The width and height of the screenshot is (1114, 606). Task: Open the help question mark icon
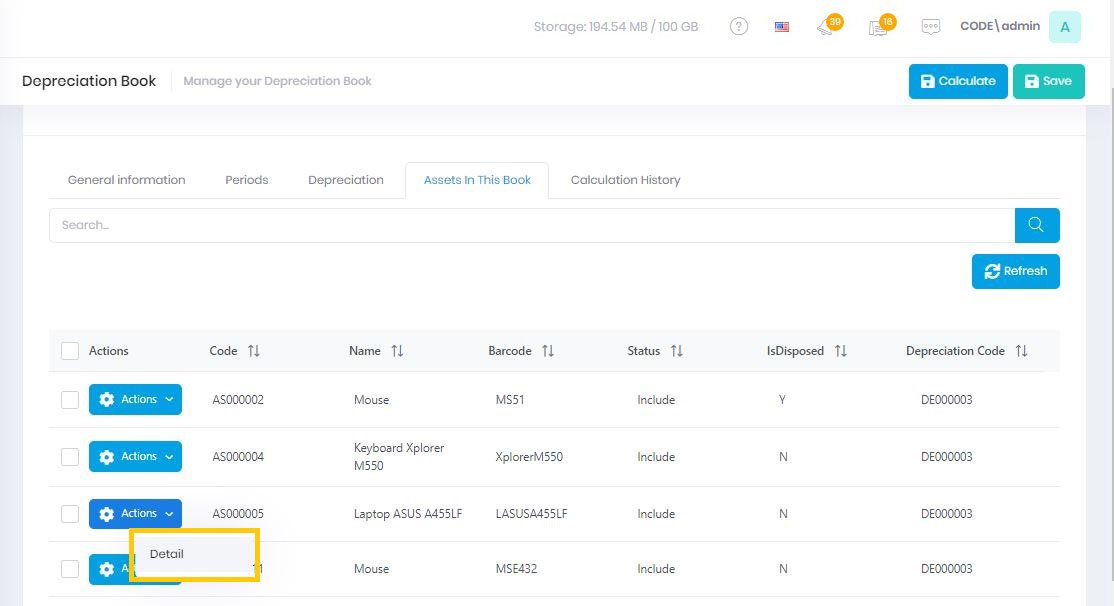pos(739,27)
